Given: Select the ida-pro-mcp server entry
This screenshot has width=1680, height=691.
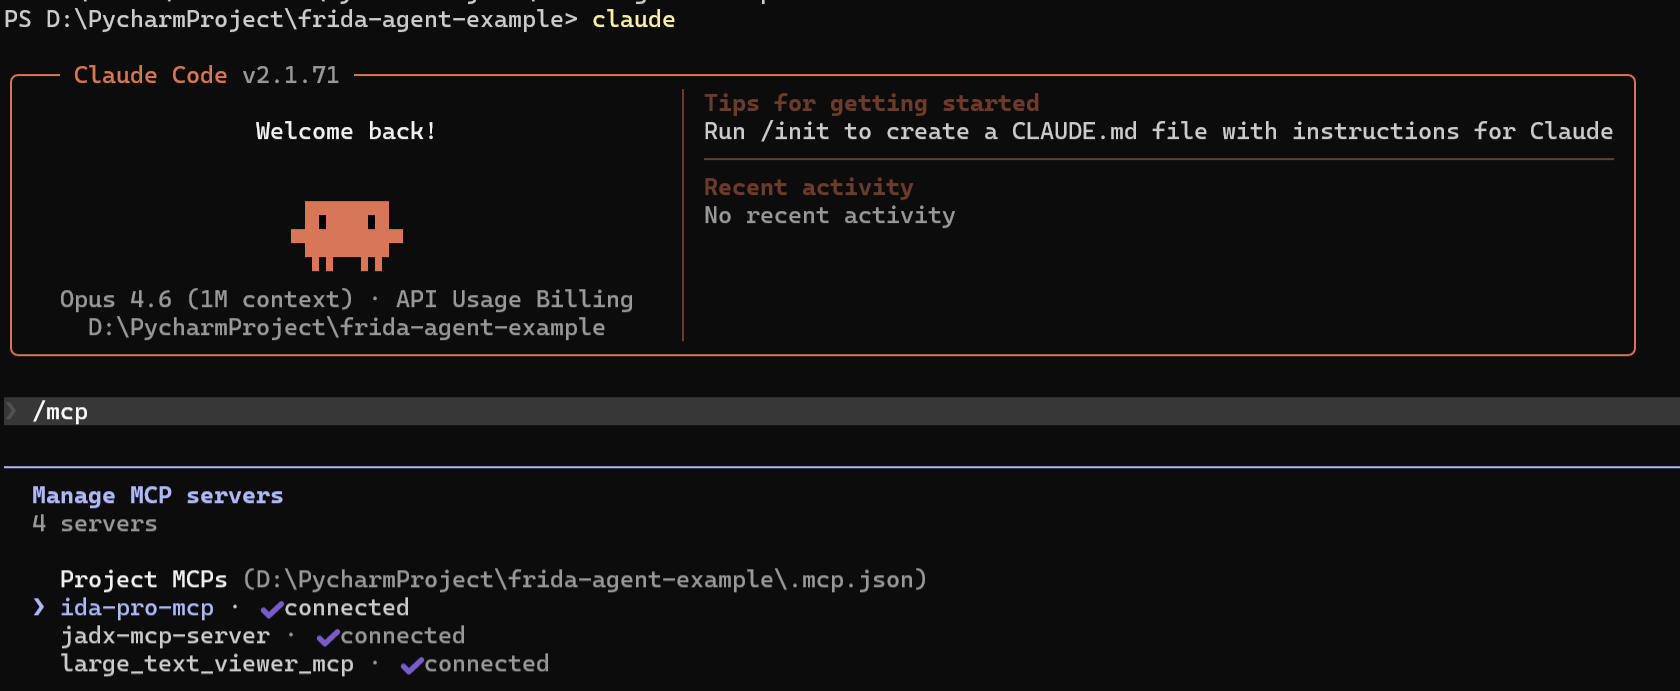Looking at the screenshot, I should pos(137,608).
